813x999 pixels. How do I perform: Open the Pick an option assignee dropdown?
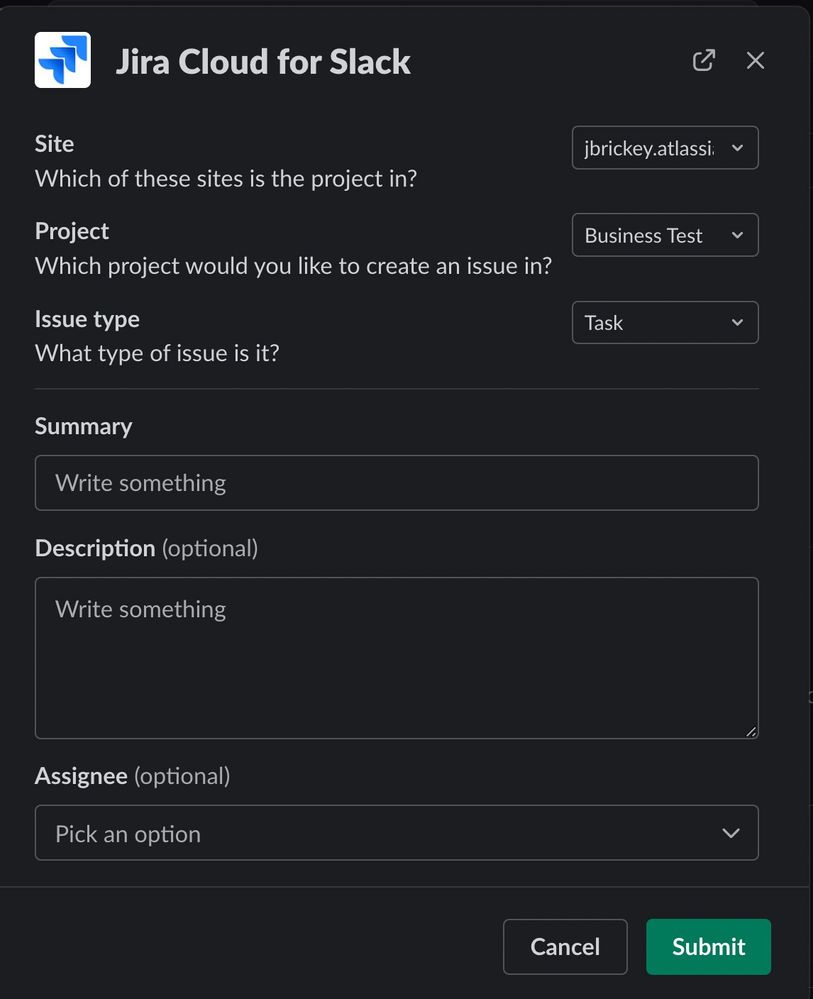[x=396, y=833]
